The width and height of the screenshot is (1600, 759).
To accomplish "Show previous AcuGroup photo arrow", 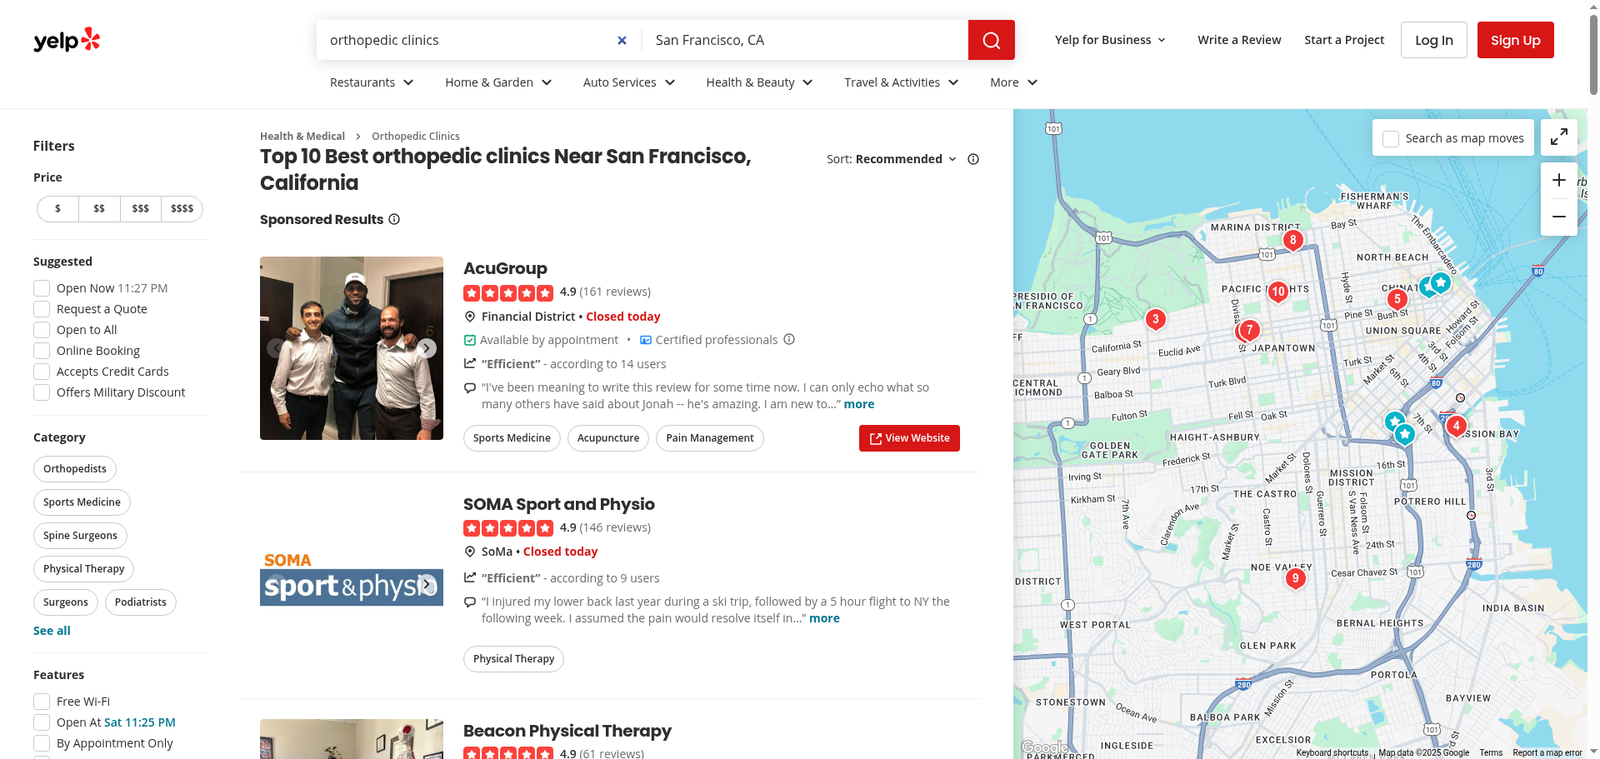I will (x=276, y=348).
